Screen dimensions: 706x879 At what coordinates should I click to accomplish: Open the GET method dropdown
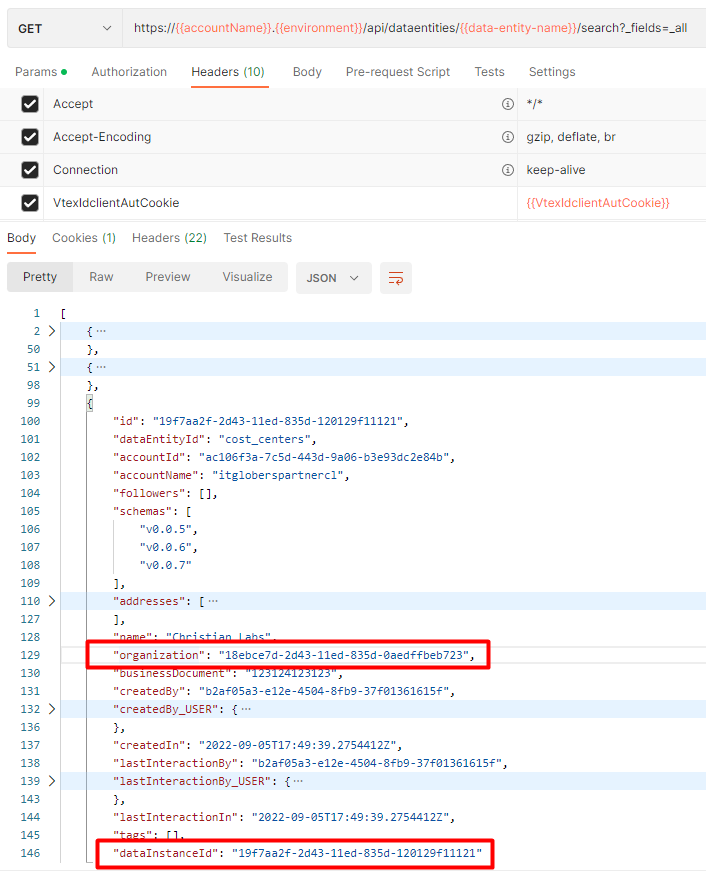click(x=64, y=28)
